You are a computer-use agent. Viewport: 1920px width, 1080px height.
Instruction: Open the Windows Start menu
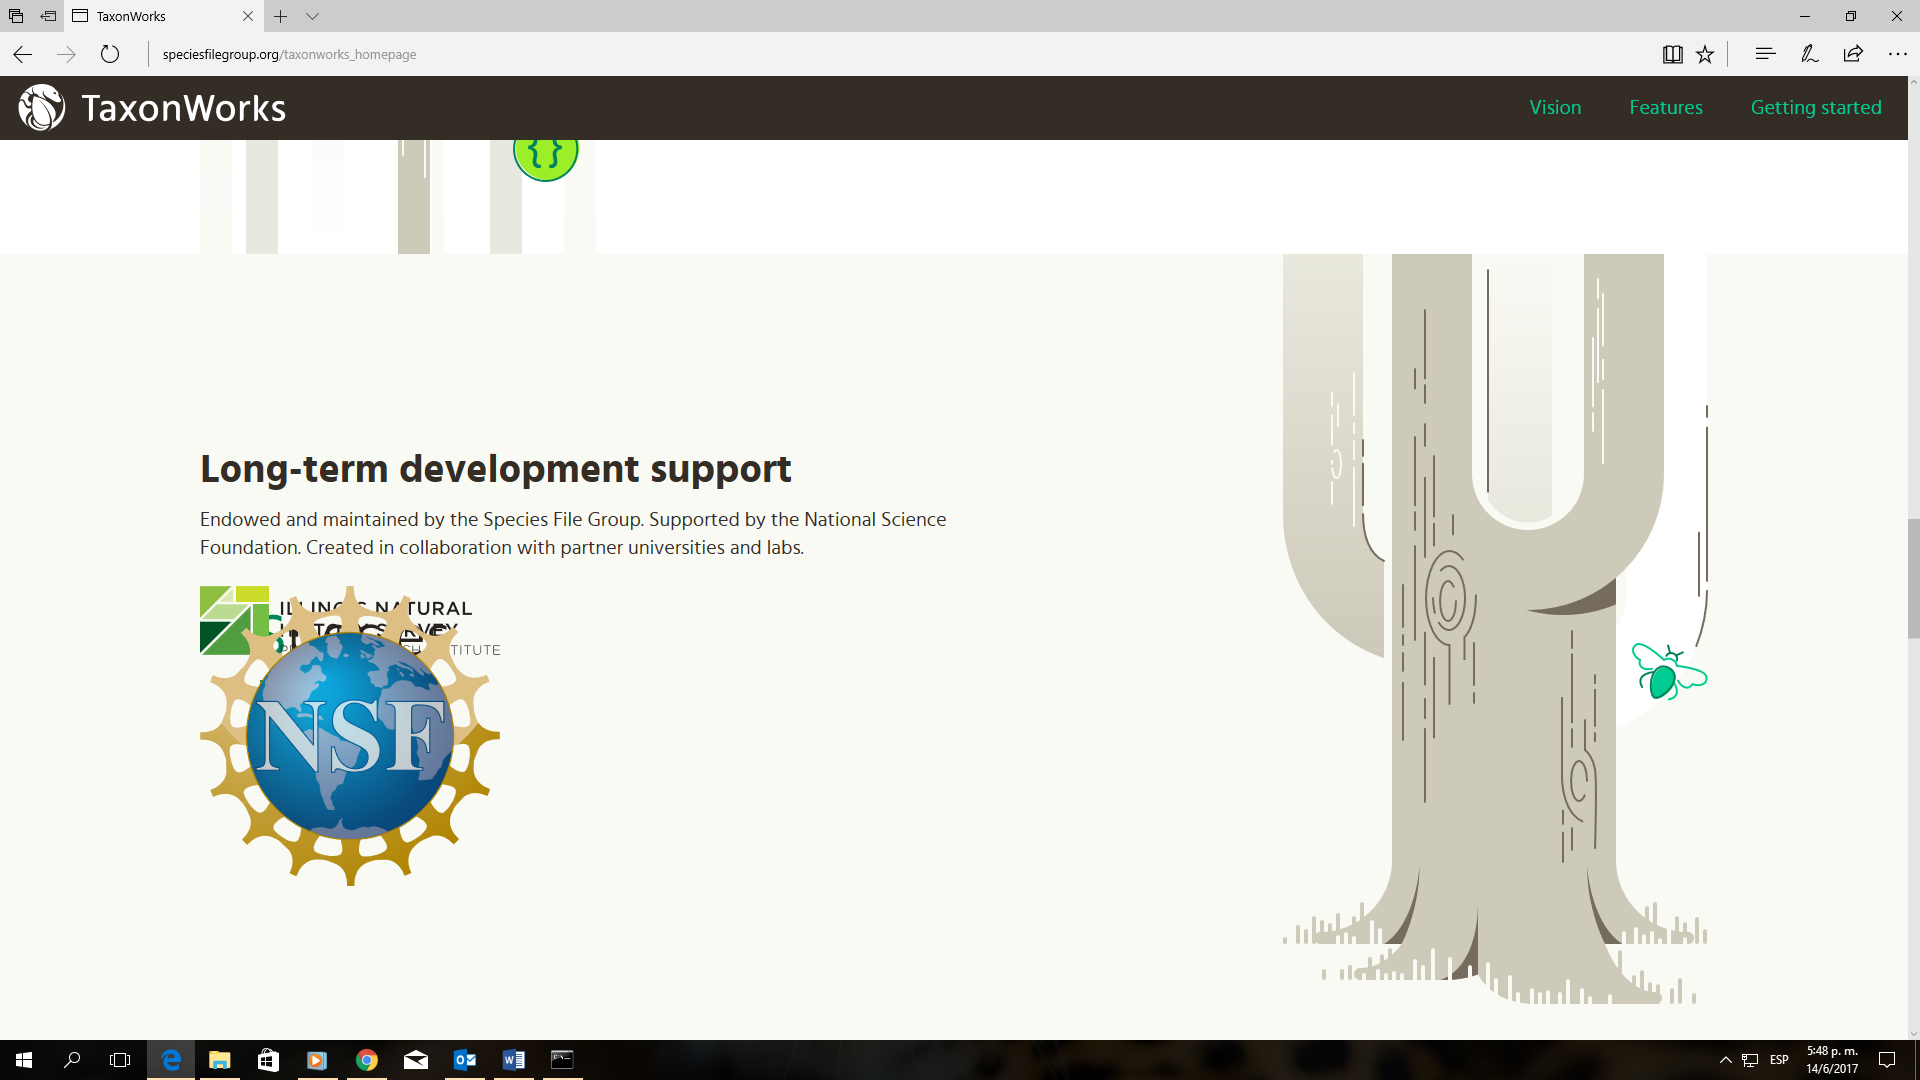[x=24, y=1060]
